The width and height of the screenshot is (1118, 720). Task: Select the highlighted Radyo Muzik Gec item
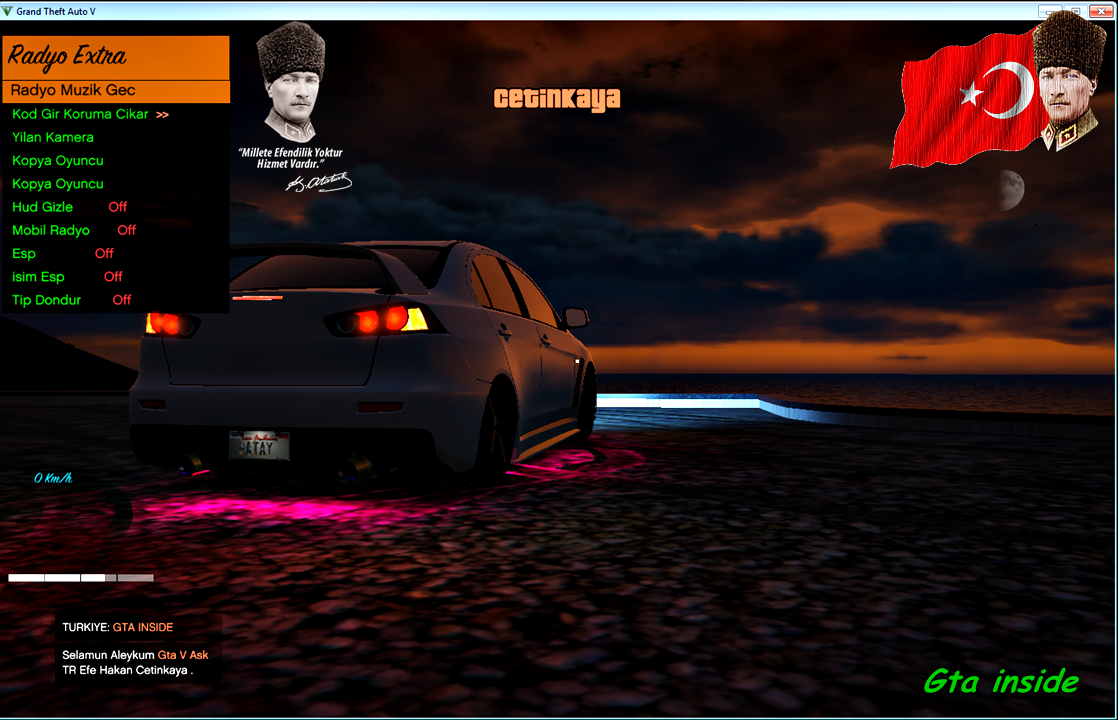tap(116, 91)
